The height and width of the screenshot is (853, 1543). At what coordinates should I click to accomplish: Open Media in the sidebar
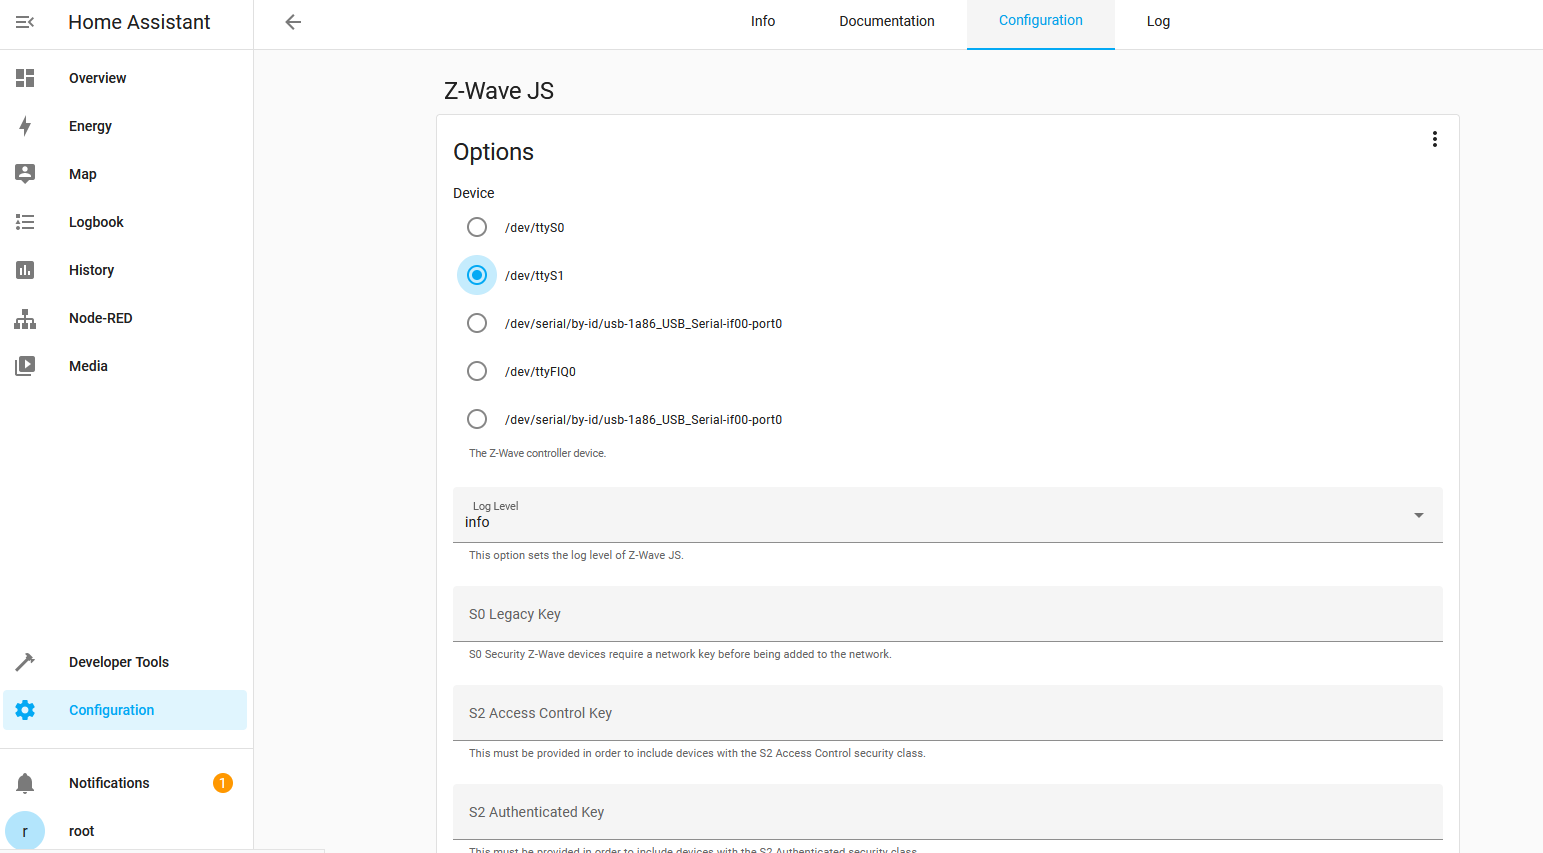coord(125,366)
